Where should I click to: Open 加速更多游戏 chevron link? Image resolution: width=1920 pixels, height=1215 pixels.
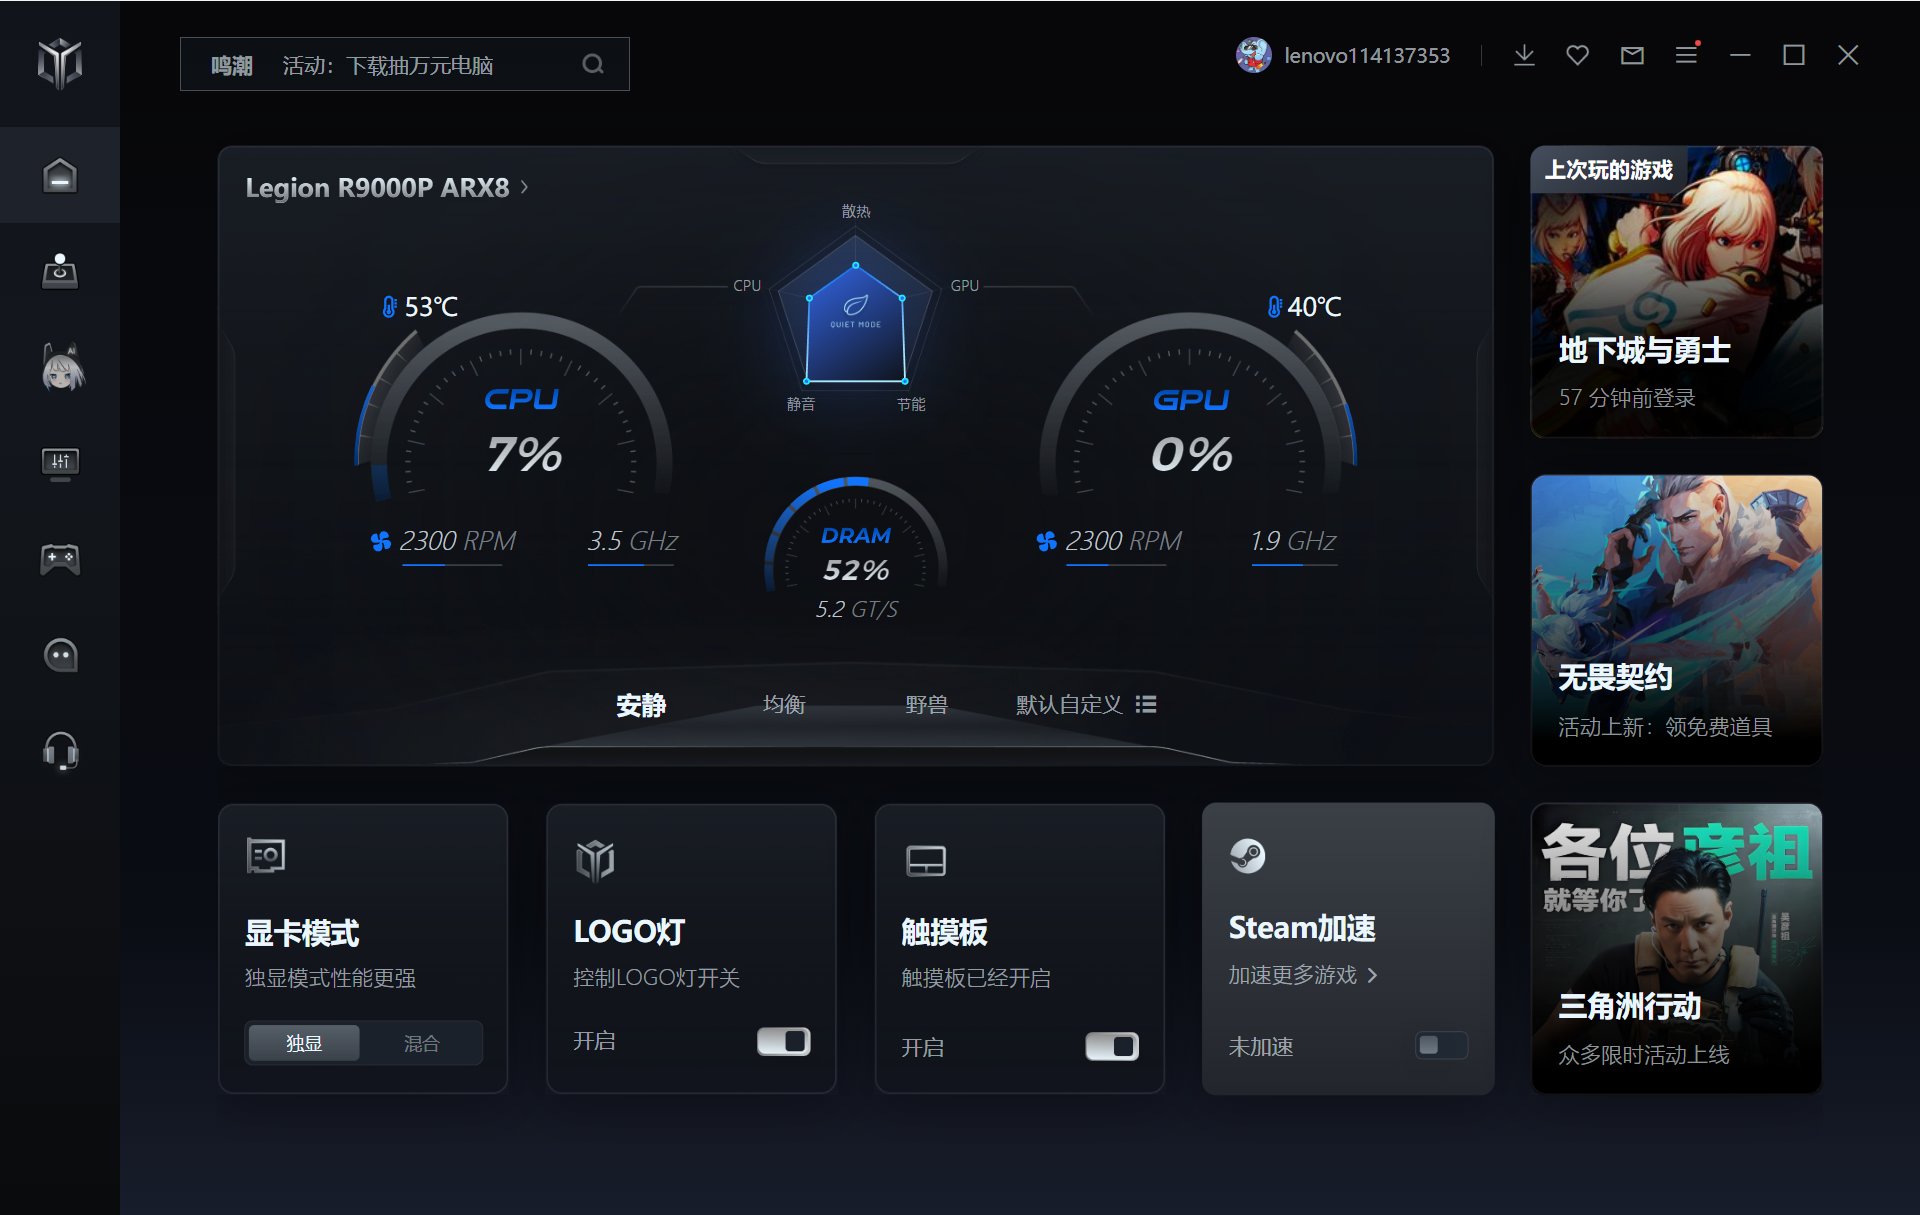(x=1372, y=975)
